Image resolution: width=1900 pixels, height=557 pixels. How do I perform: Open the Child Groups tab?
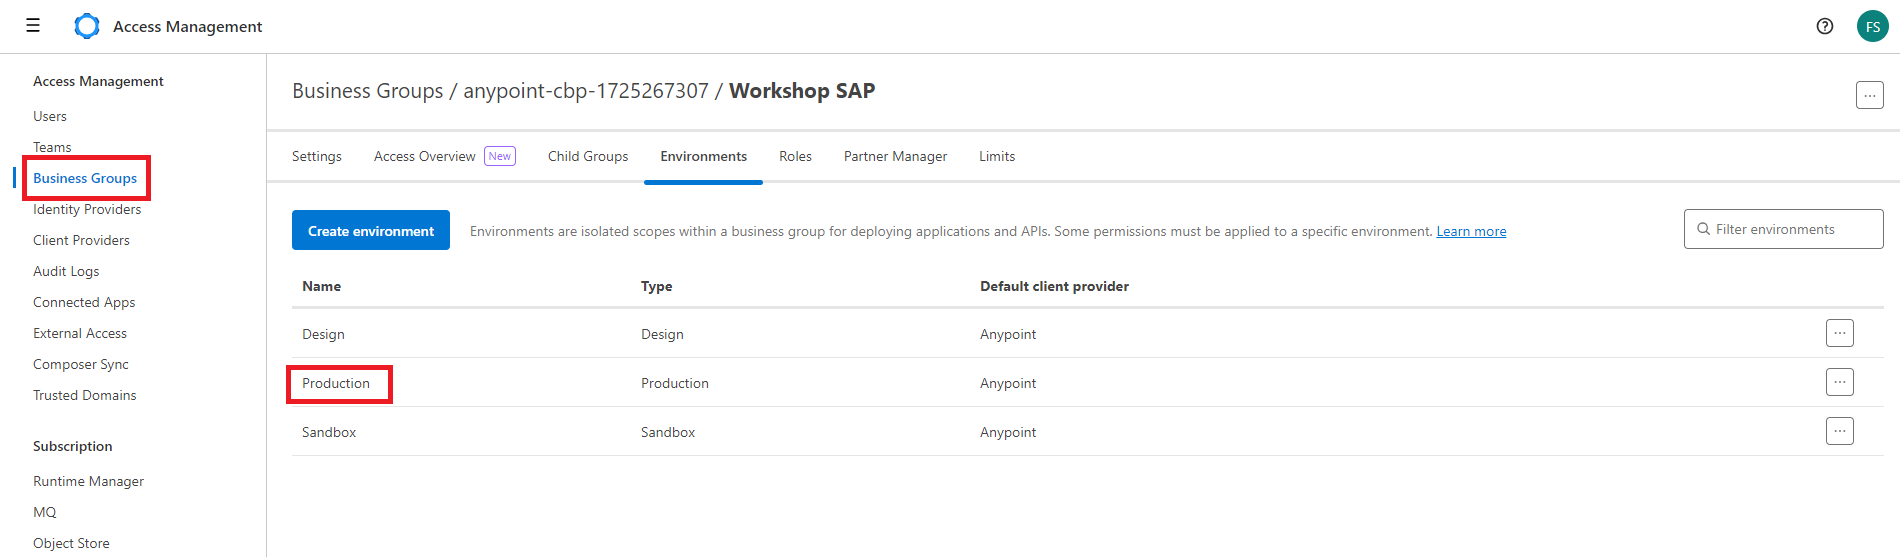click(588, 156)
